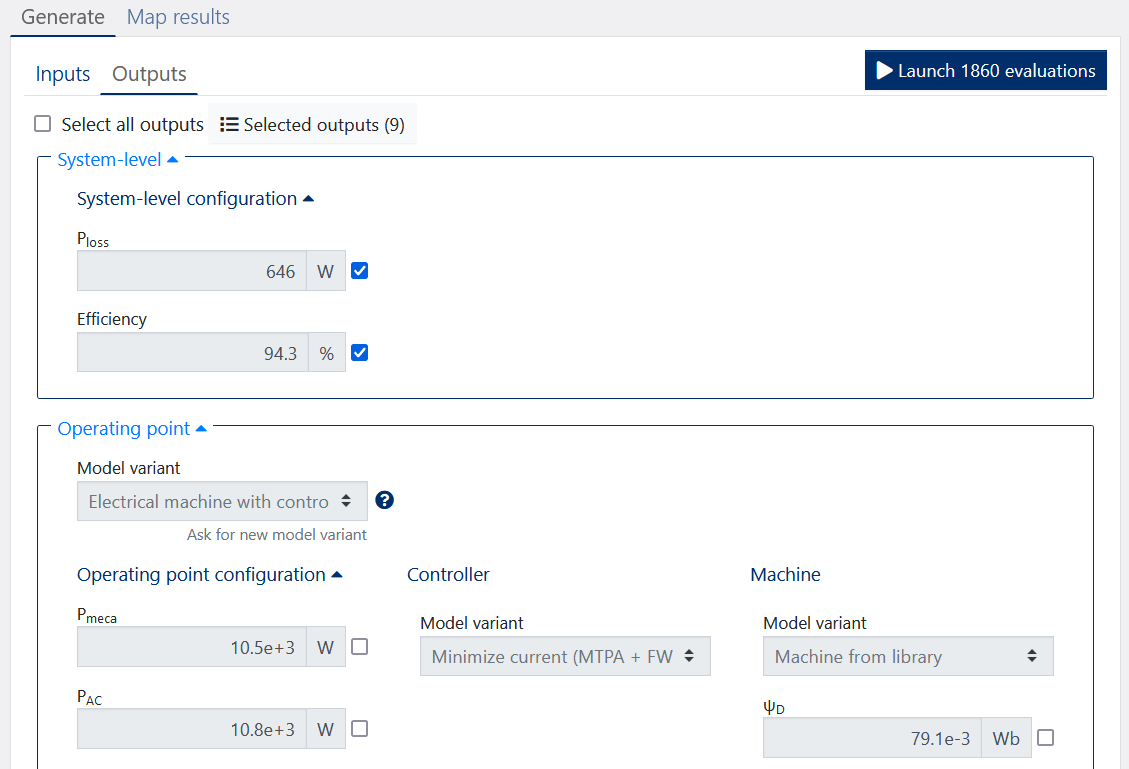Tick the ψD flux output checkbox
The height and width of the screenshot is (769, 1129).
(1046, 738)
